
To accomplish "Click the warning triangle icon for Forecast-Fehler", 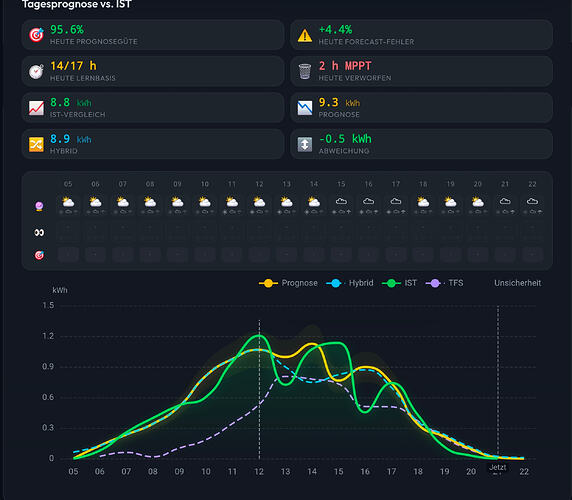I will pos(305,35).
